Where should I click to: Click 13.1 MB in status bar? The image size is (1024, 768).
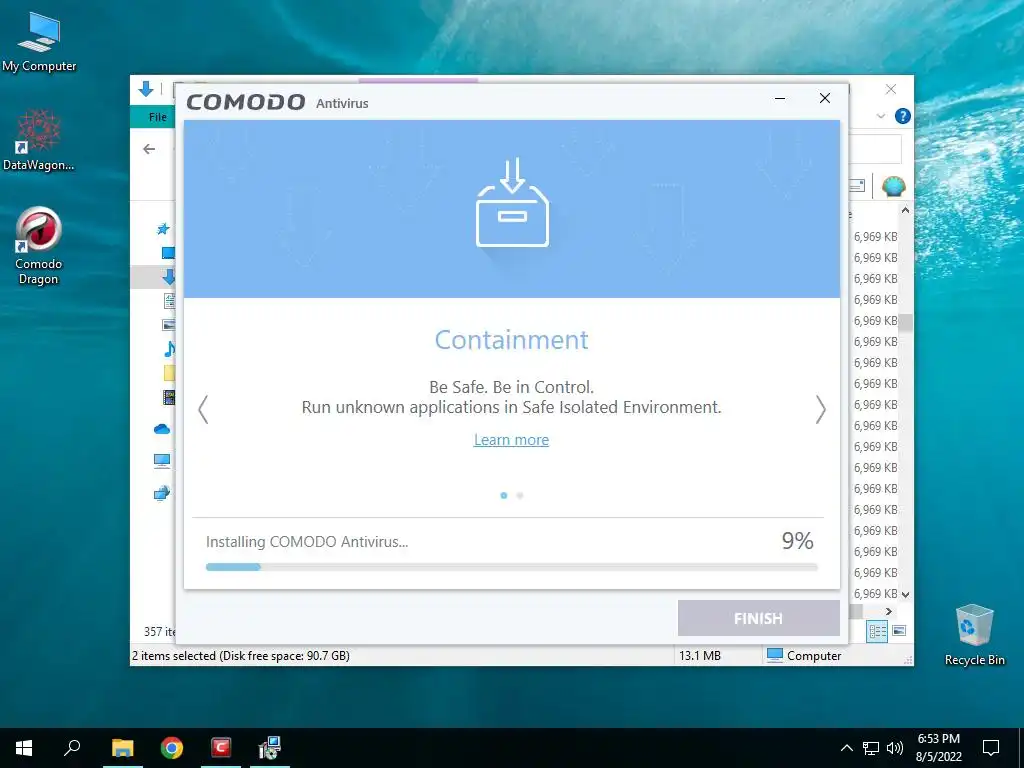click(700, 656)
